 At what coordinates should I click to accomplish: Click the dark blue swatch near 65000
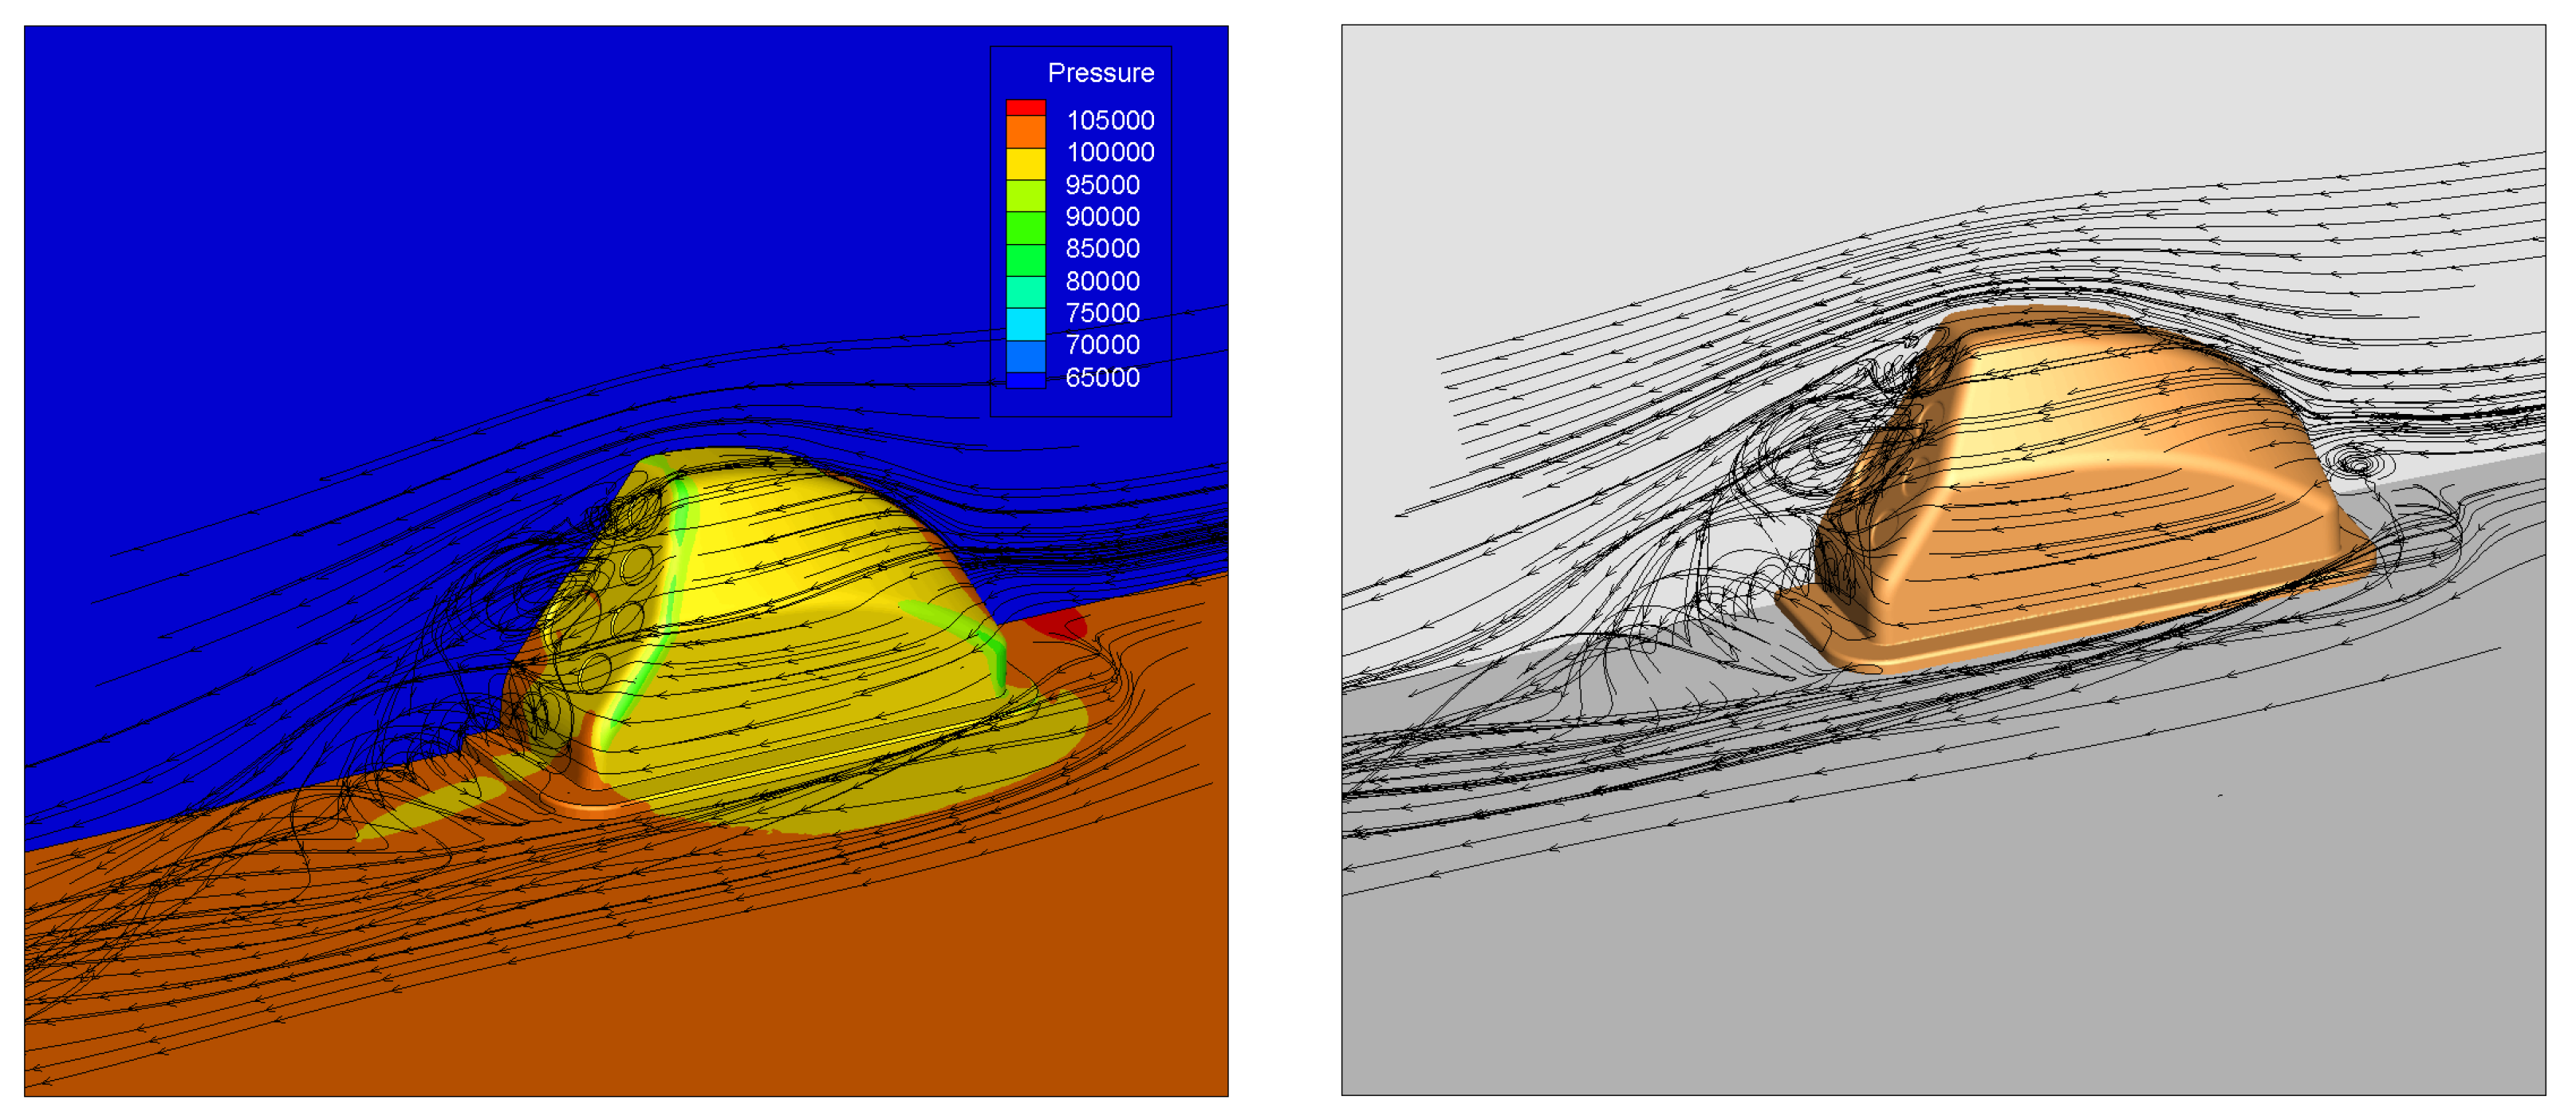1025,380
